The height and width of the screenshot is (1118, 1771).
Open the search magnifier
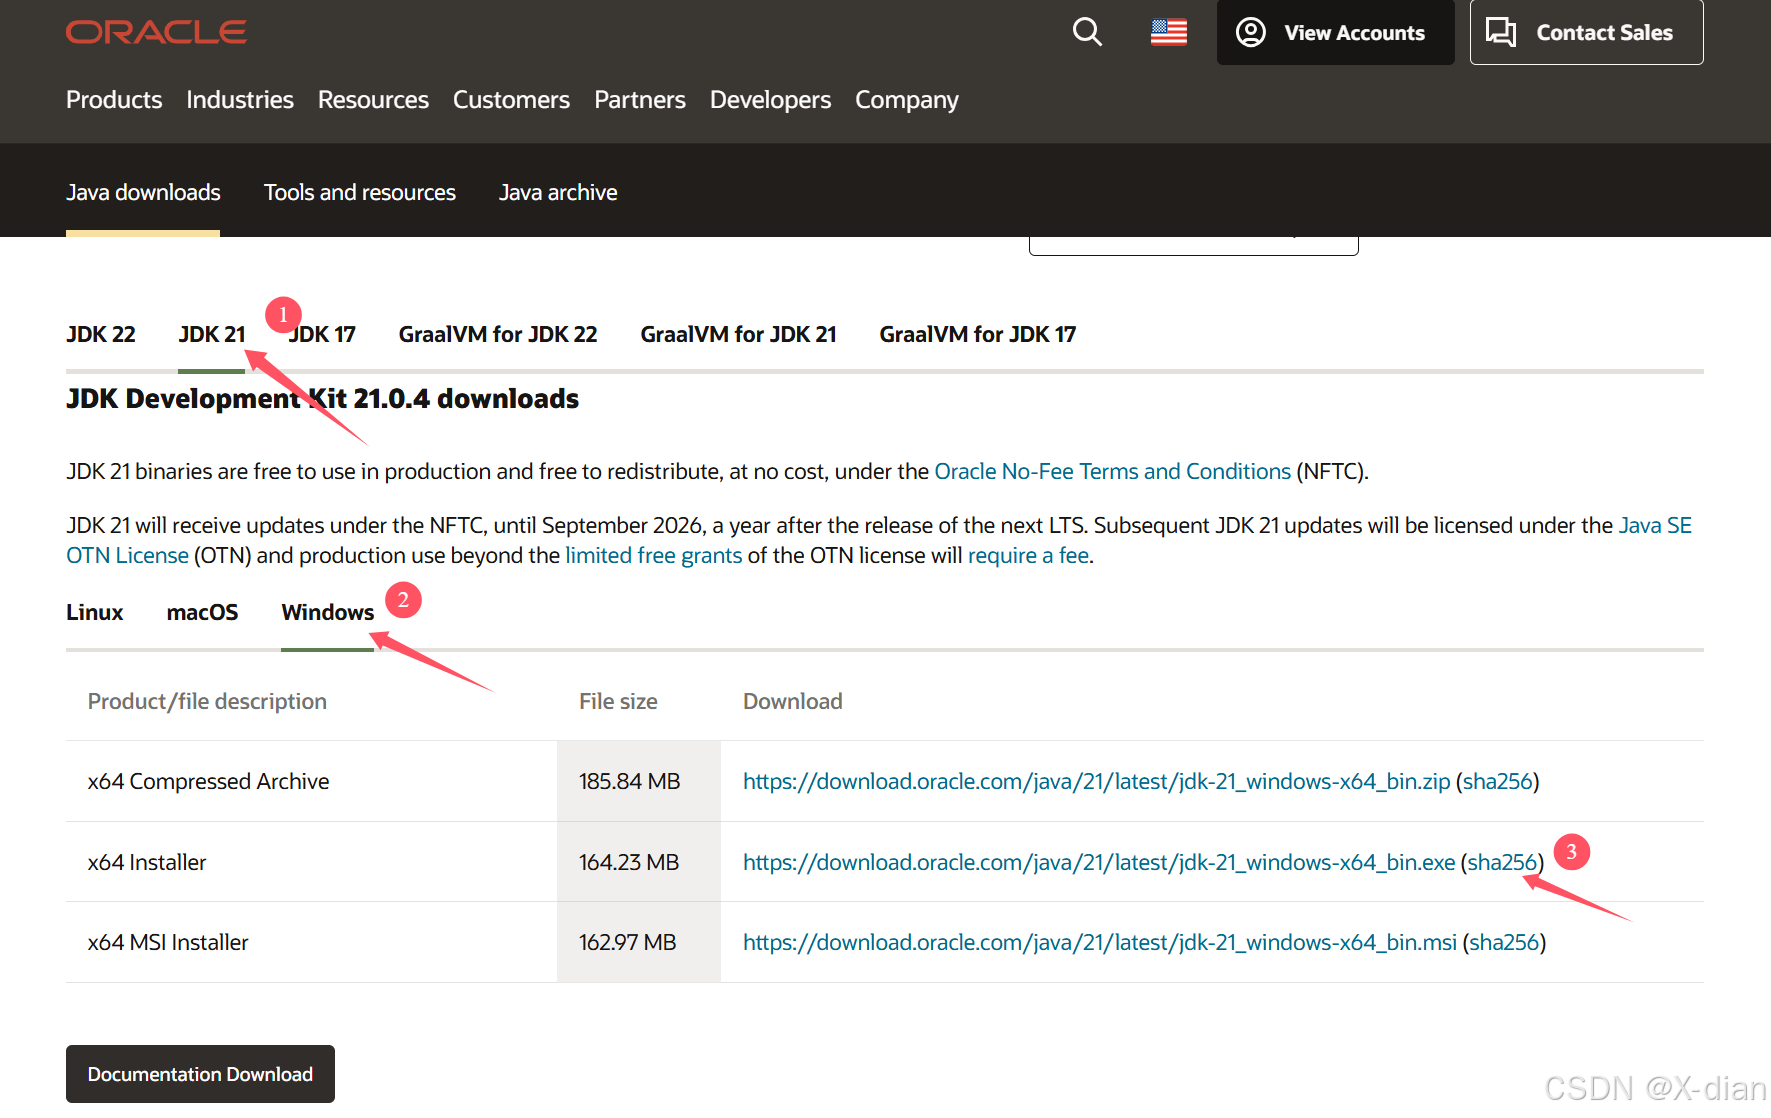[1087, 32]
